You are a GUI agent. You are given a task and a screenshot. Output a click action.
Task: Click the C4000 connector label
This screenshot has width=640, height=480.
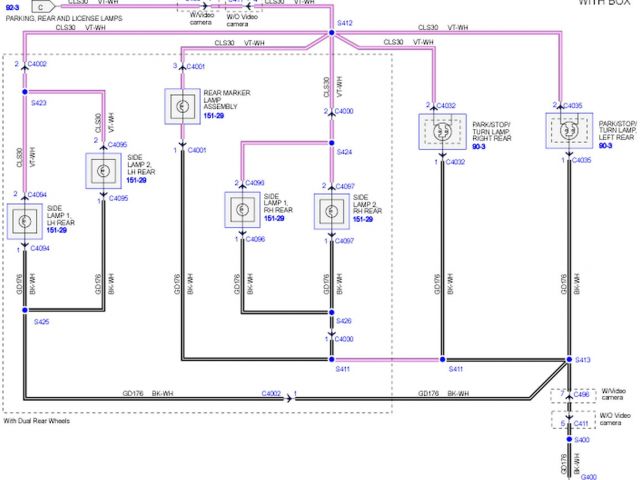click(345, 111)
